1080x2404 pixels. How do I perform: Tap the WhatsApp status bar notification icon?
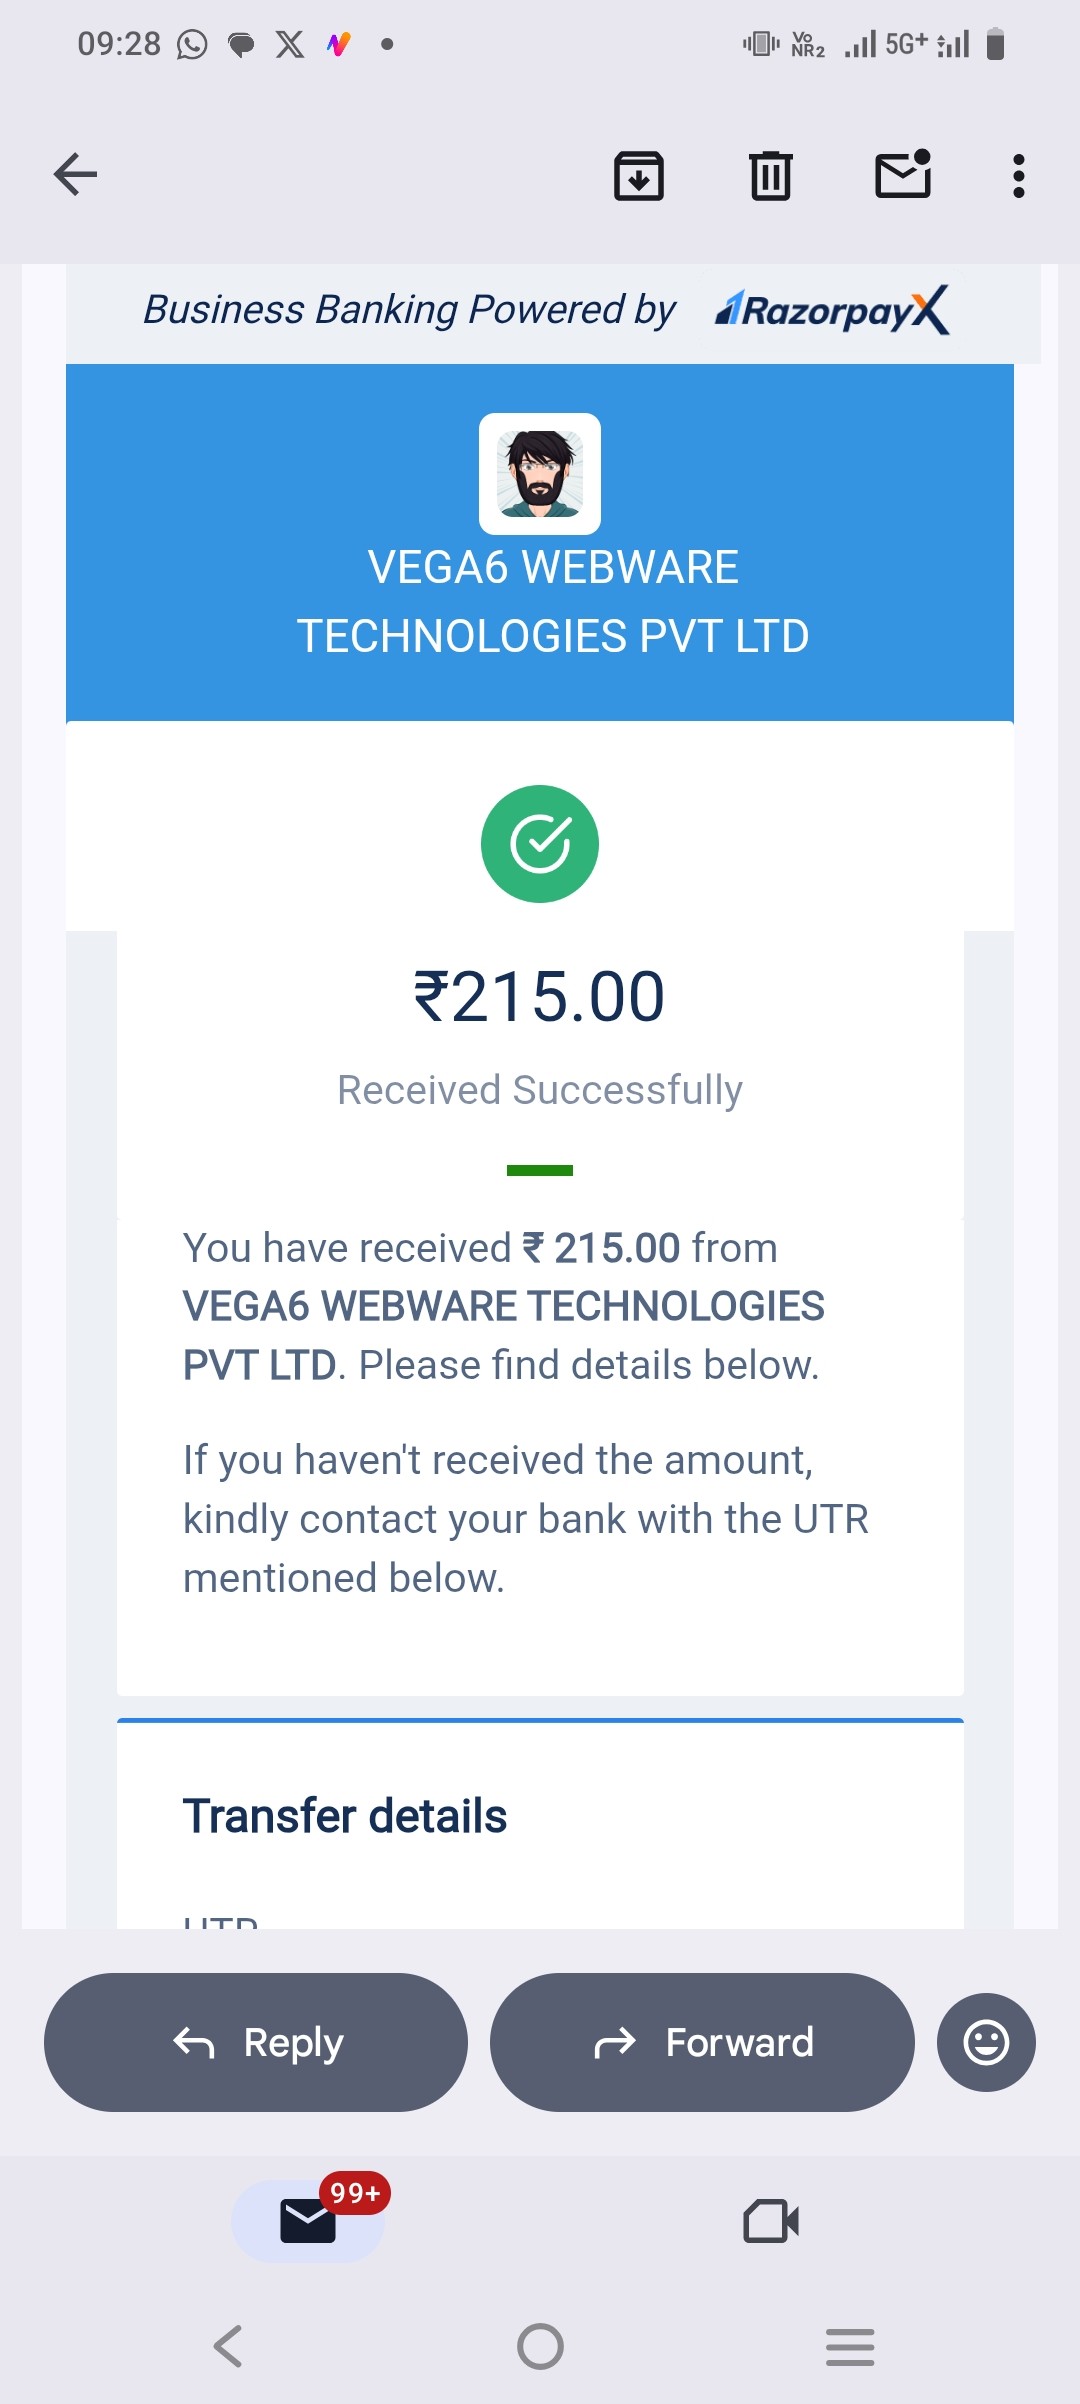pyautogui.click(x=192, y=44)
